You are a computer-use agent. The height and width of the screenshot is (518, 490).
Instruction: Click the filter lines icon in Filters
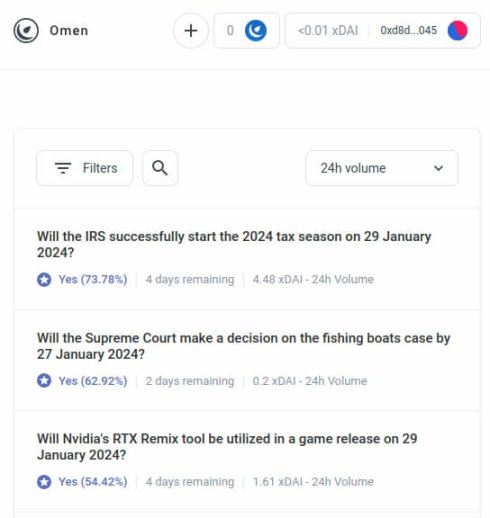click(x=63, y=168)
